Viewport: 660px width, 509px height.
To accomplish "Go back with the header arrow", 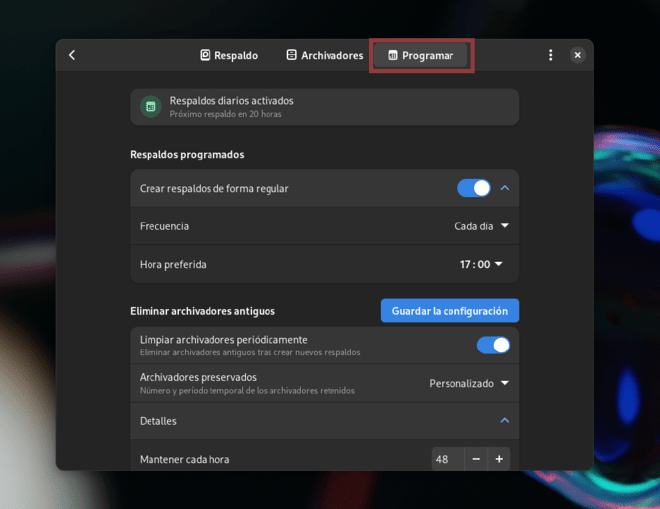I will (72, 55).
